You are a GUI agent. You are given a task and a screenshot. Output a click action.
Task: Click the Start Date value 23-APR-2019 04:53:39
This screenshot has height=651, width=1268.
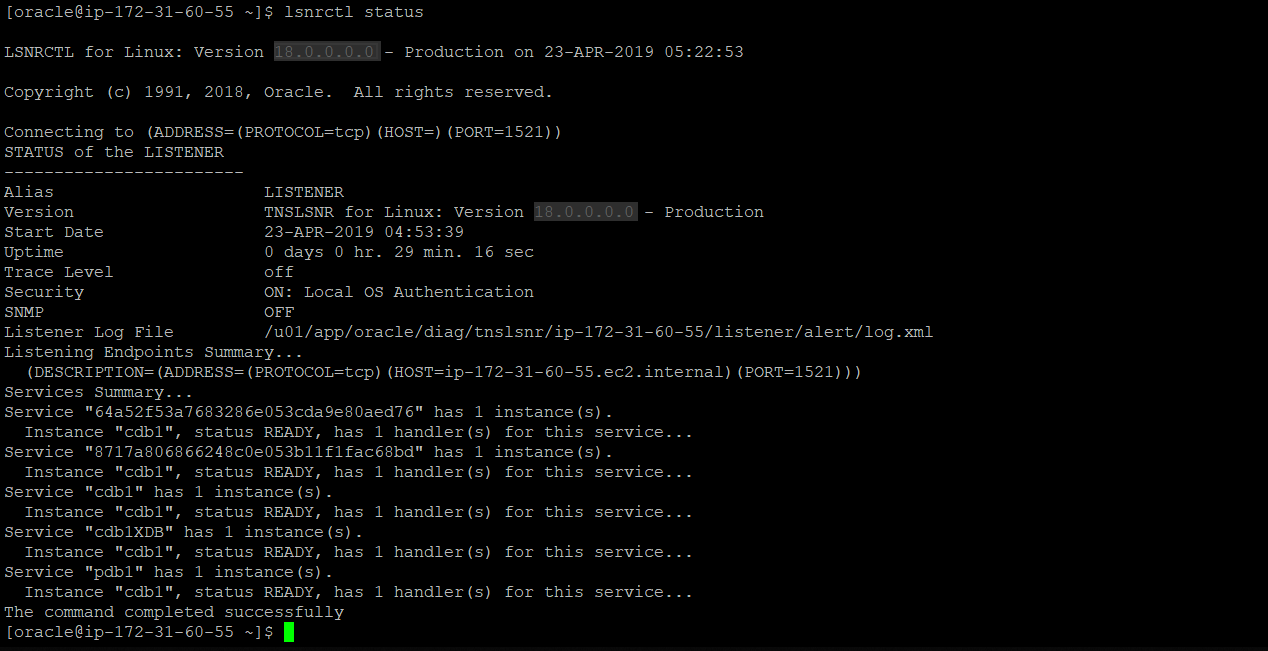363,232
